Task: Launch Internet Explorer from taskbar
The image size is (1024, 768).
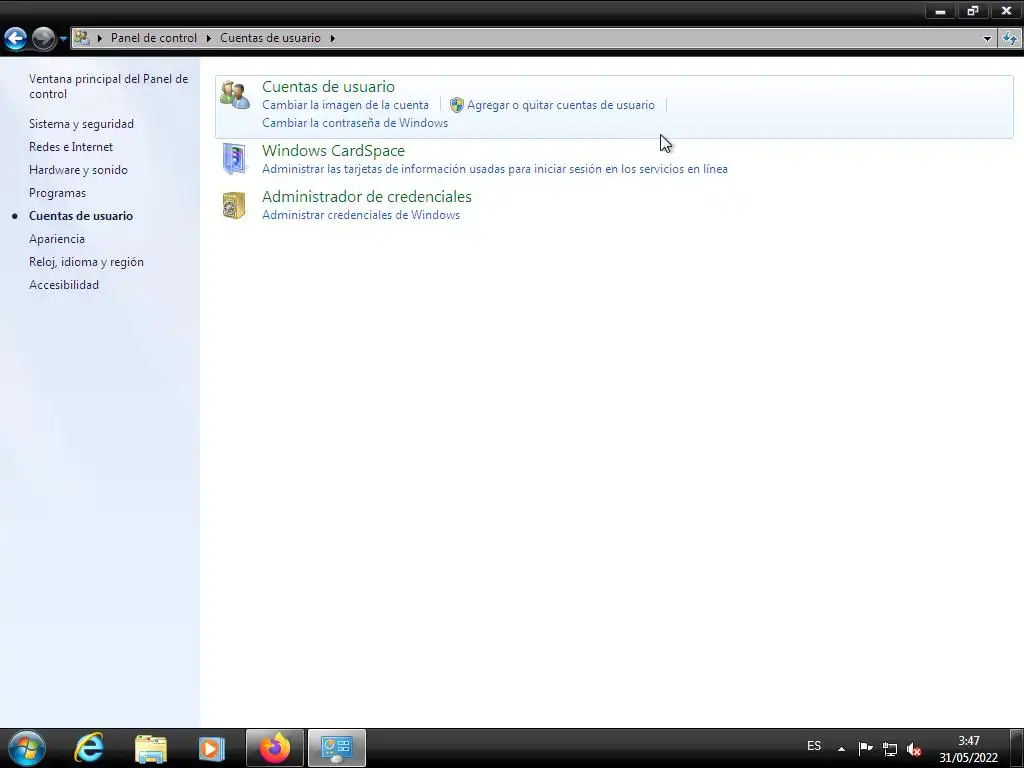Action: 89,748
